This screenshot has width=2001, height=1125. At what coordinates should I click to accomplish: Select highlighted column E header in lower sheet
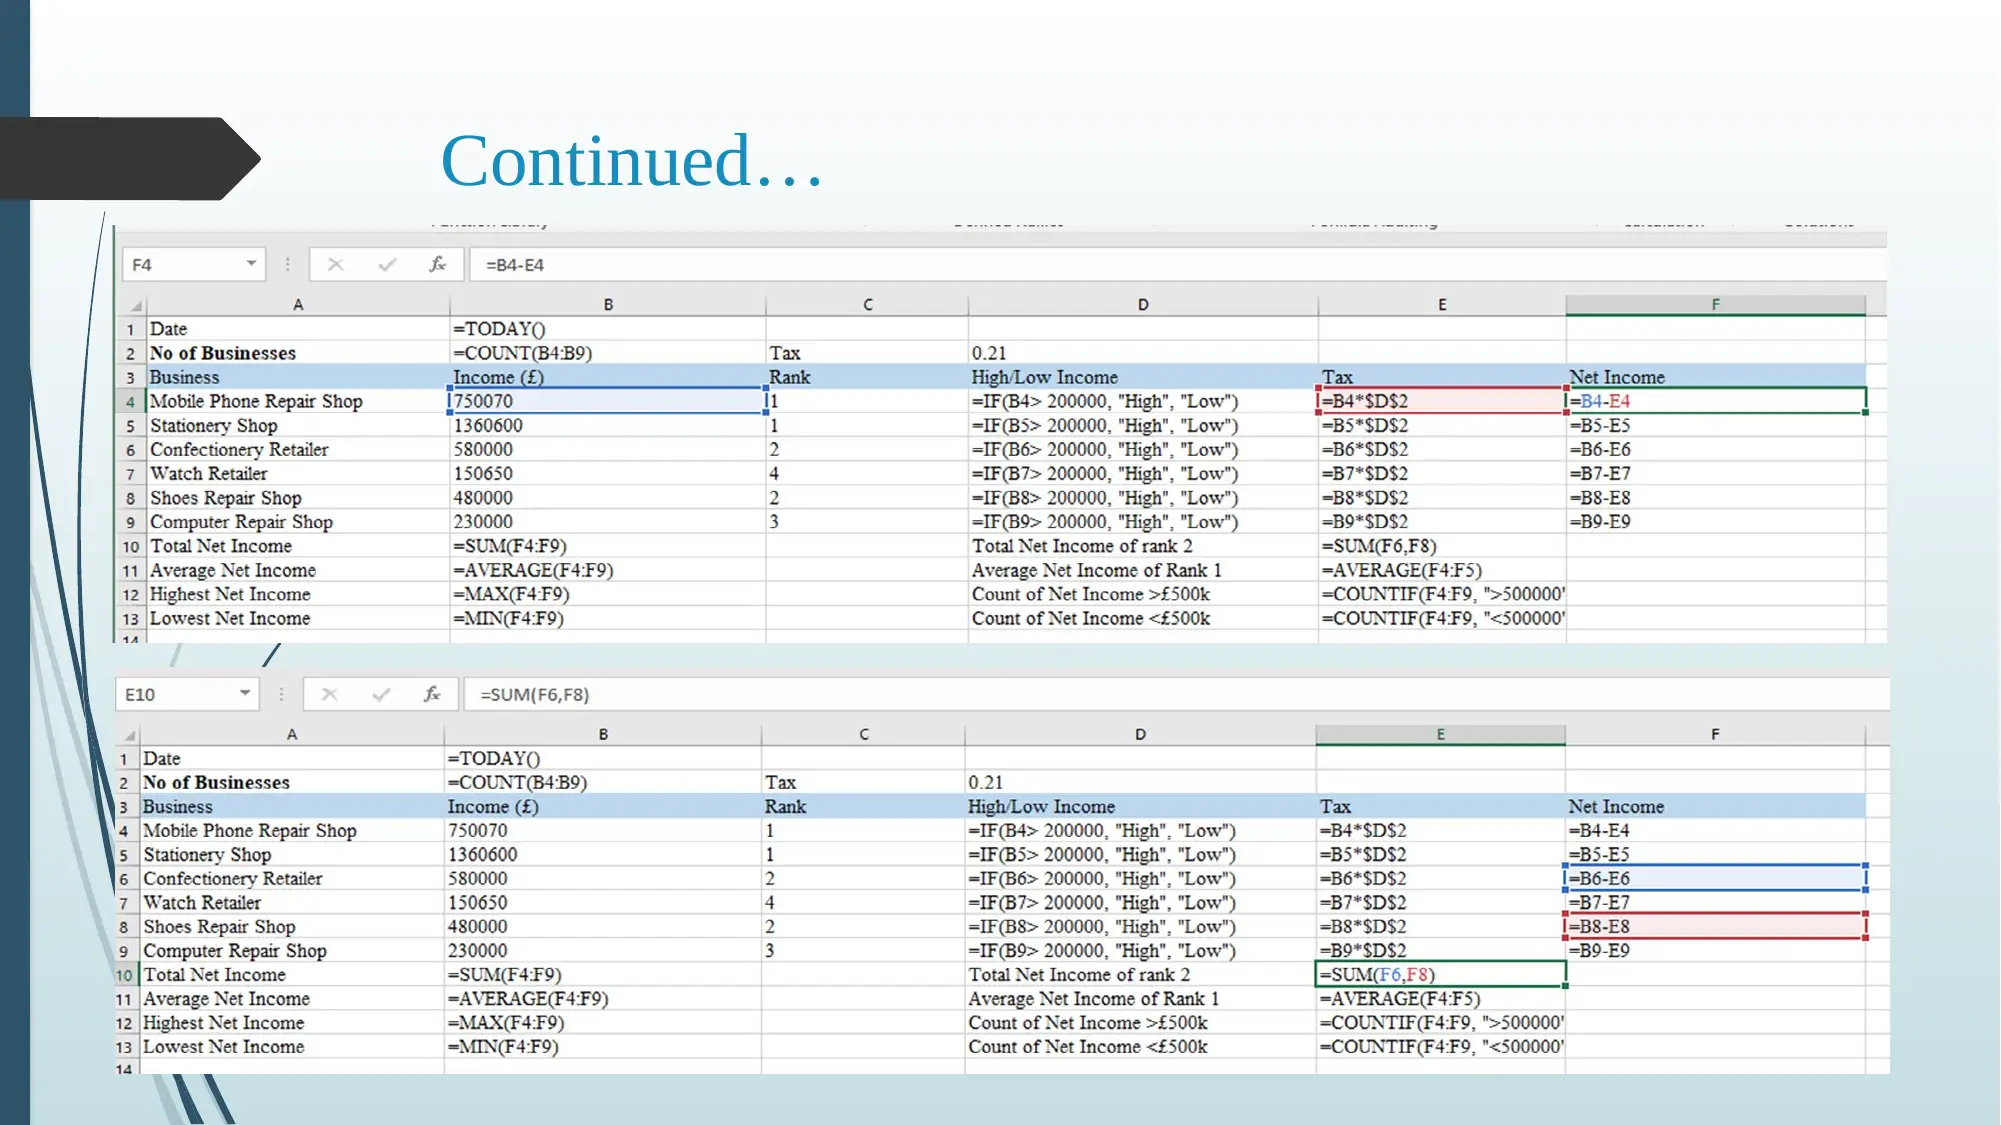(x=1441, y=735)
